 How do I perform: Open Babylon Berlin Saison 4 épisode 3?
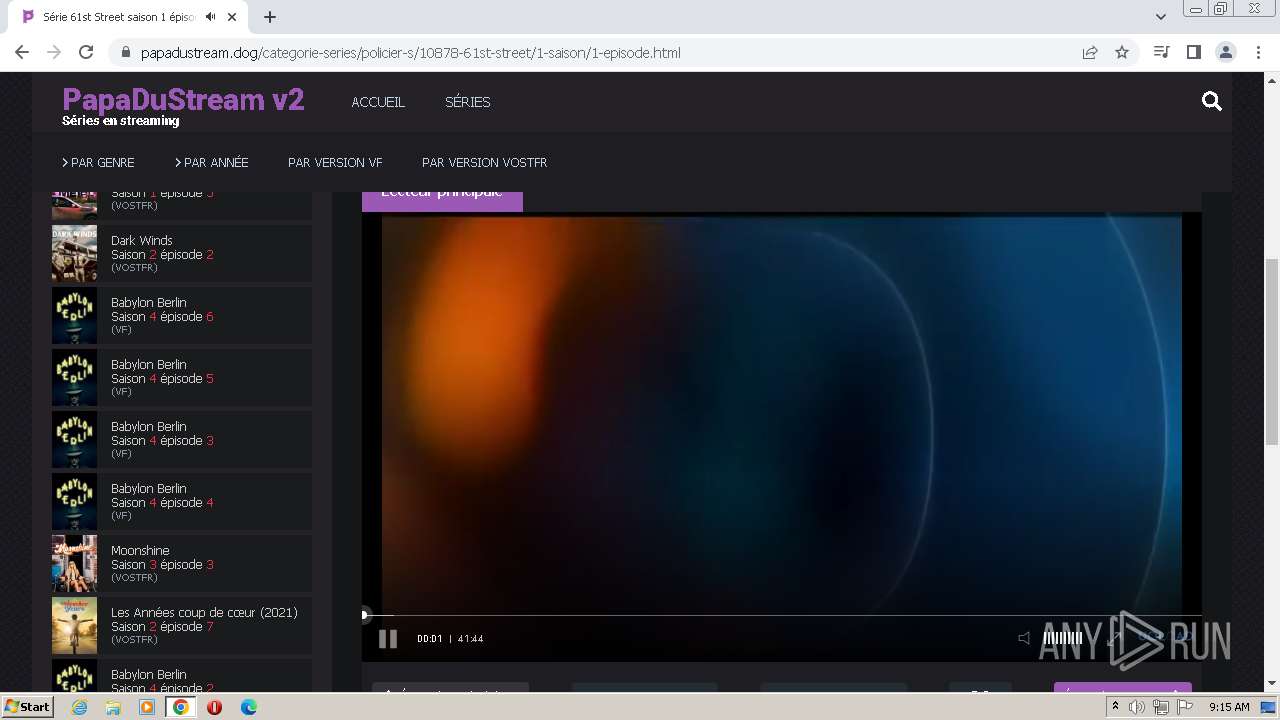(x=182, y=440)
